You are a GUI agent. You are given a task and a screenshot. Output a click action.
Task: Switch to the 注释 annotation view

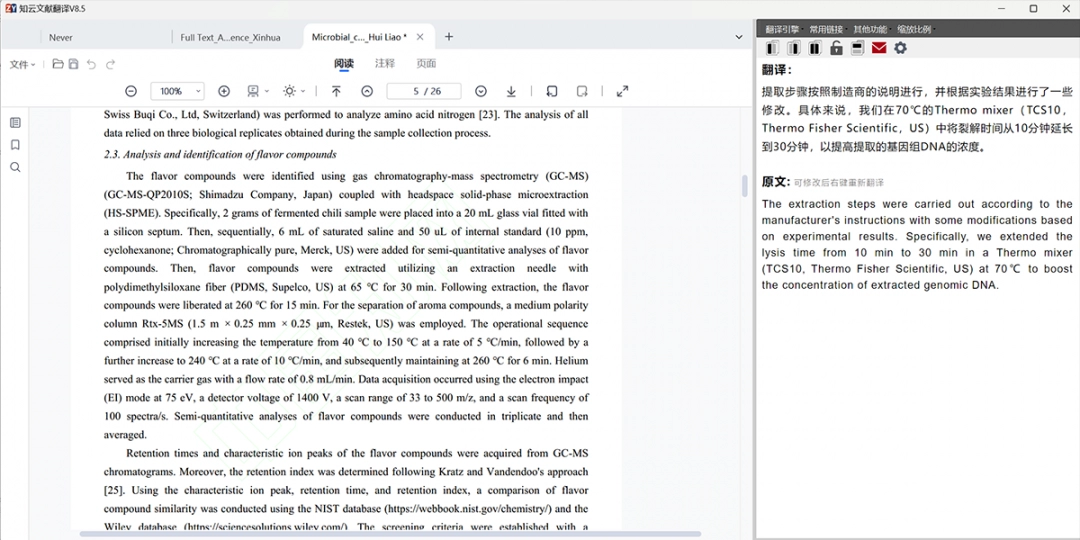[385, 64]
